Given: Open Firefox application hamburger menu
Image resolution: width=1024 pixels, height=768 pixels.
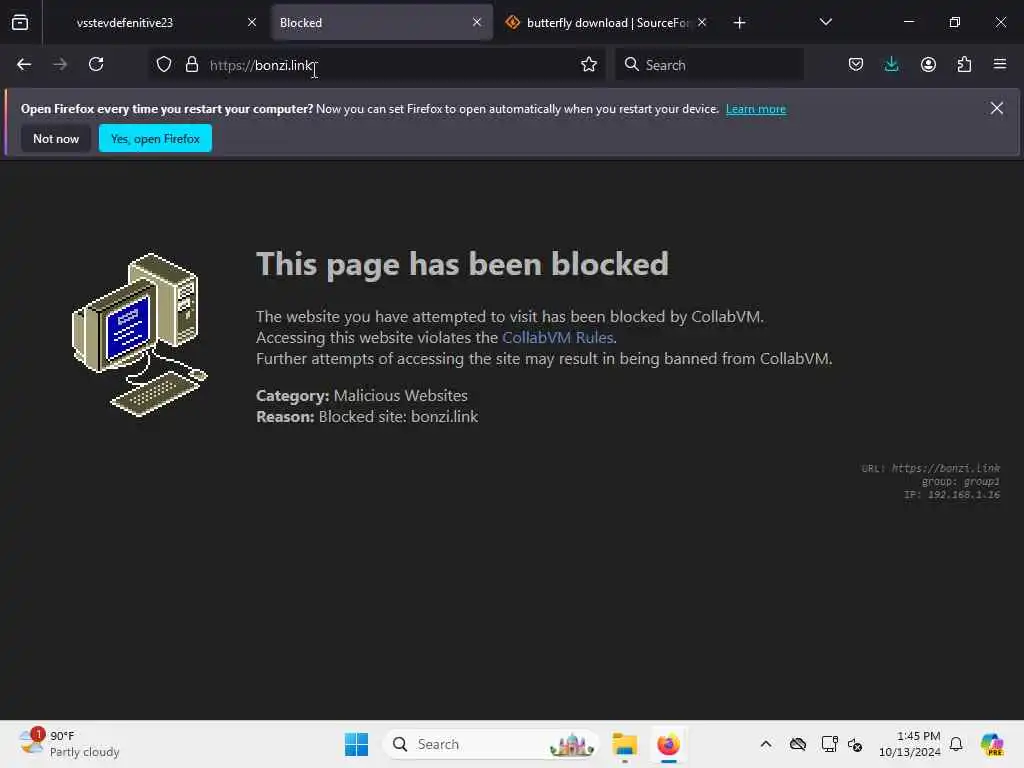Looking at the screenshot, I should coord(1000,65).
